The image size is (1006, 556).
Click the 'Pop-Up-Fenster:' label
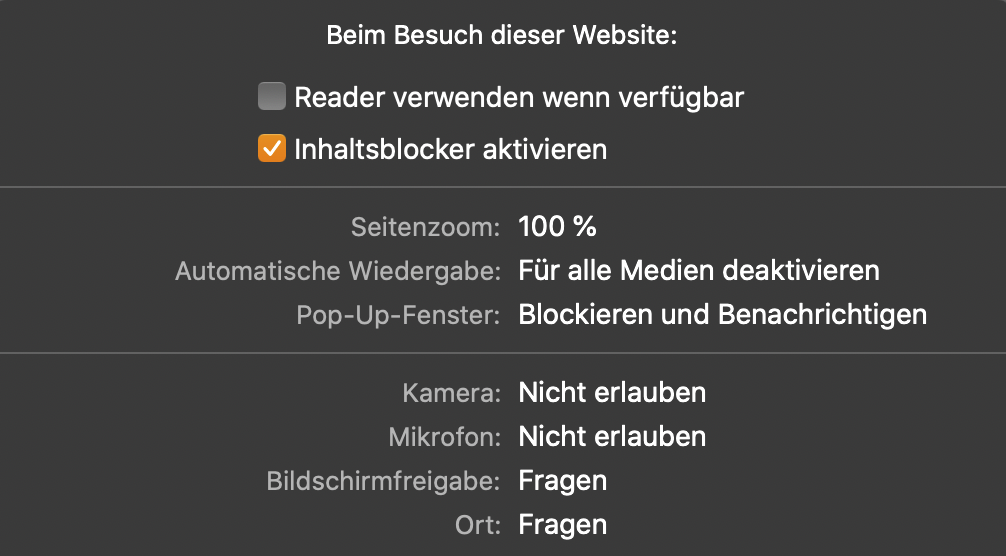[x=398, y=316]
